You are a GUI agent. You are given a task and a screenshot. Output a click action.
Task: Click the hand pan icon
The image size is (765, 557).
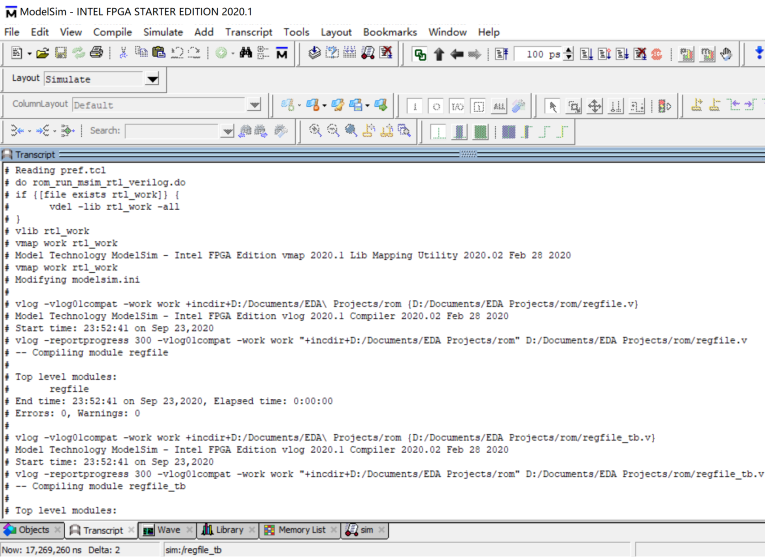726,54
